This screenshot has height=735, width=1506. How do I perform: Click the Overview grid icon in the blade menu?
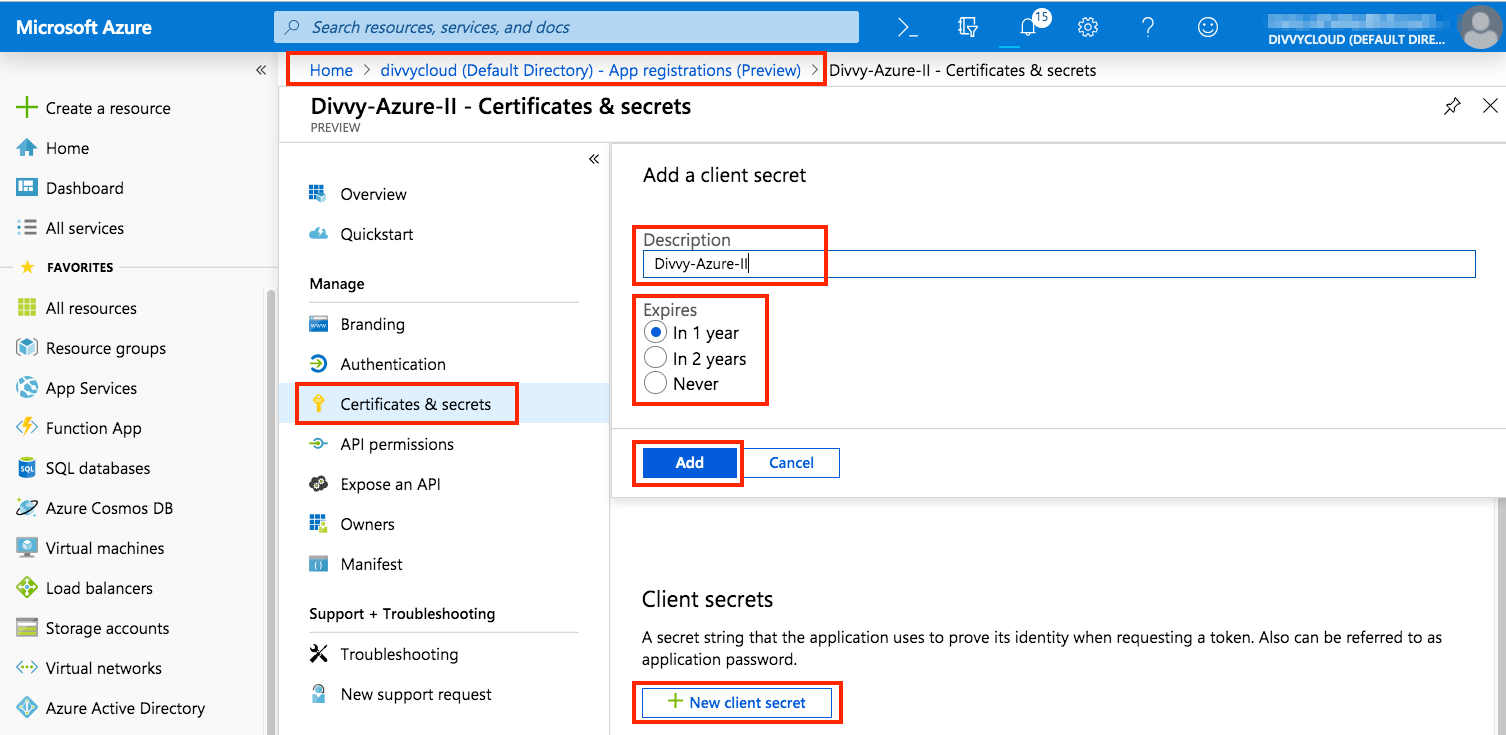pos(318,194)
